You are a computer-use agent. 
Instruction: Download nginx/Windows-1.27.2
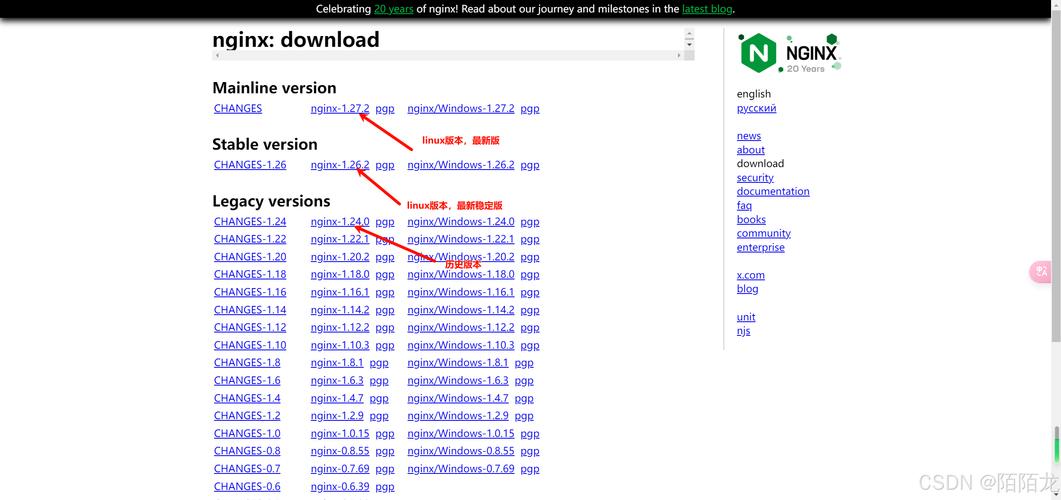pos(461,108)
